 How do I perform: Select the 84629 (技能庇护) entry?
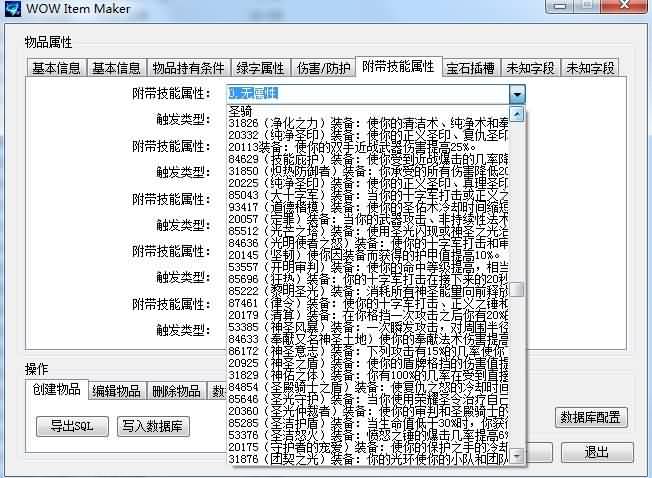pyautogui.click(x=368, y=159)
